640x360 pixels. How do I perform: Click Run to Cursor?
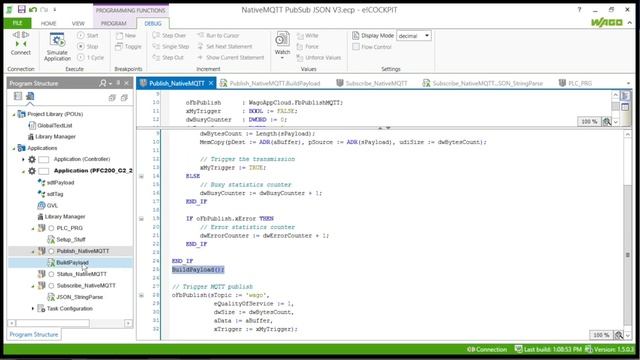pyautogui.click(x=218, y=36)
